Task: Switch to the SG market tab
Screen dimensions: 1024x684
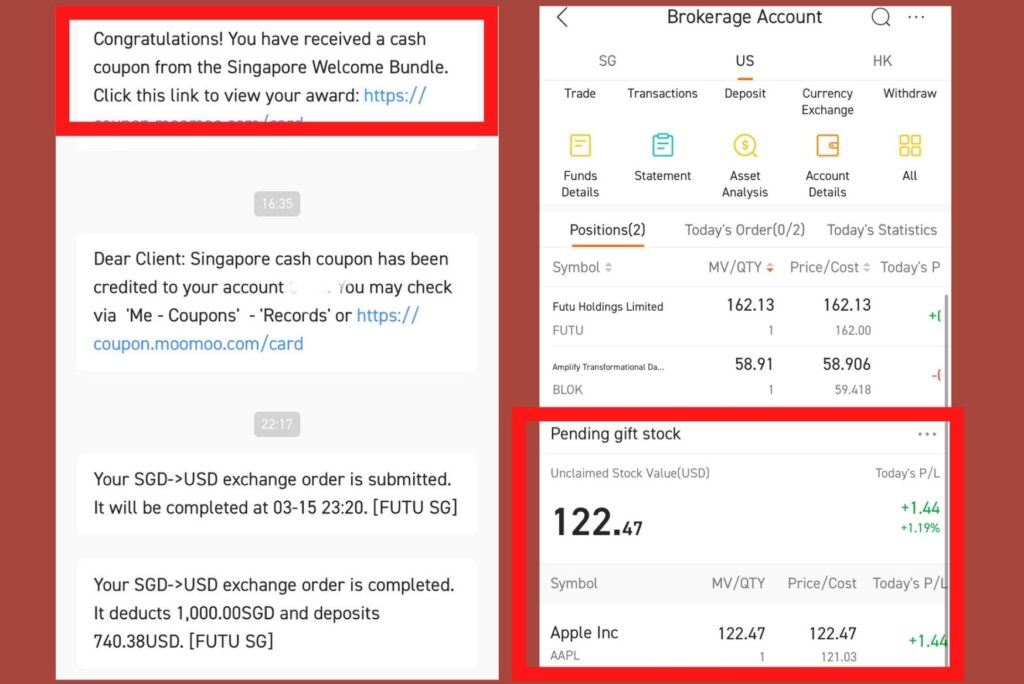Action: tap(607, 61)
